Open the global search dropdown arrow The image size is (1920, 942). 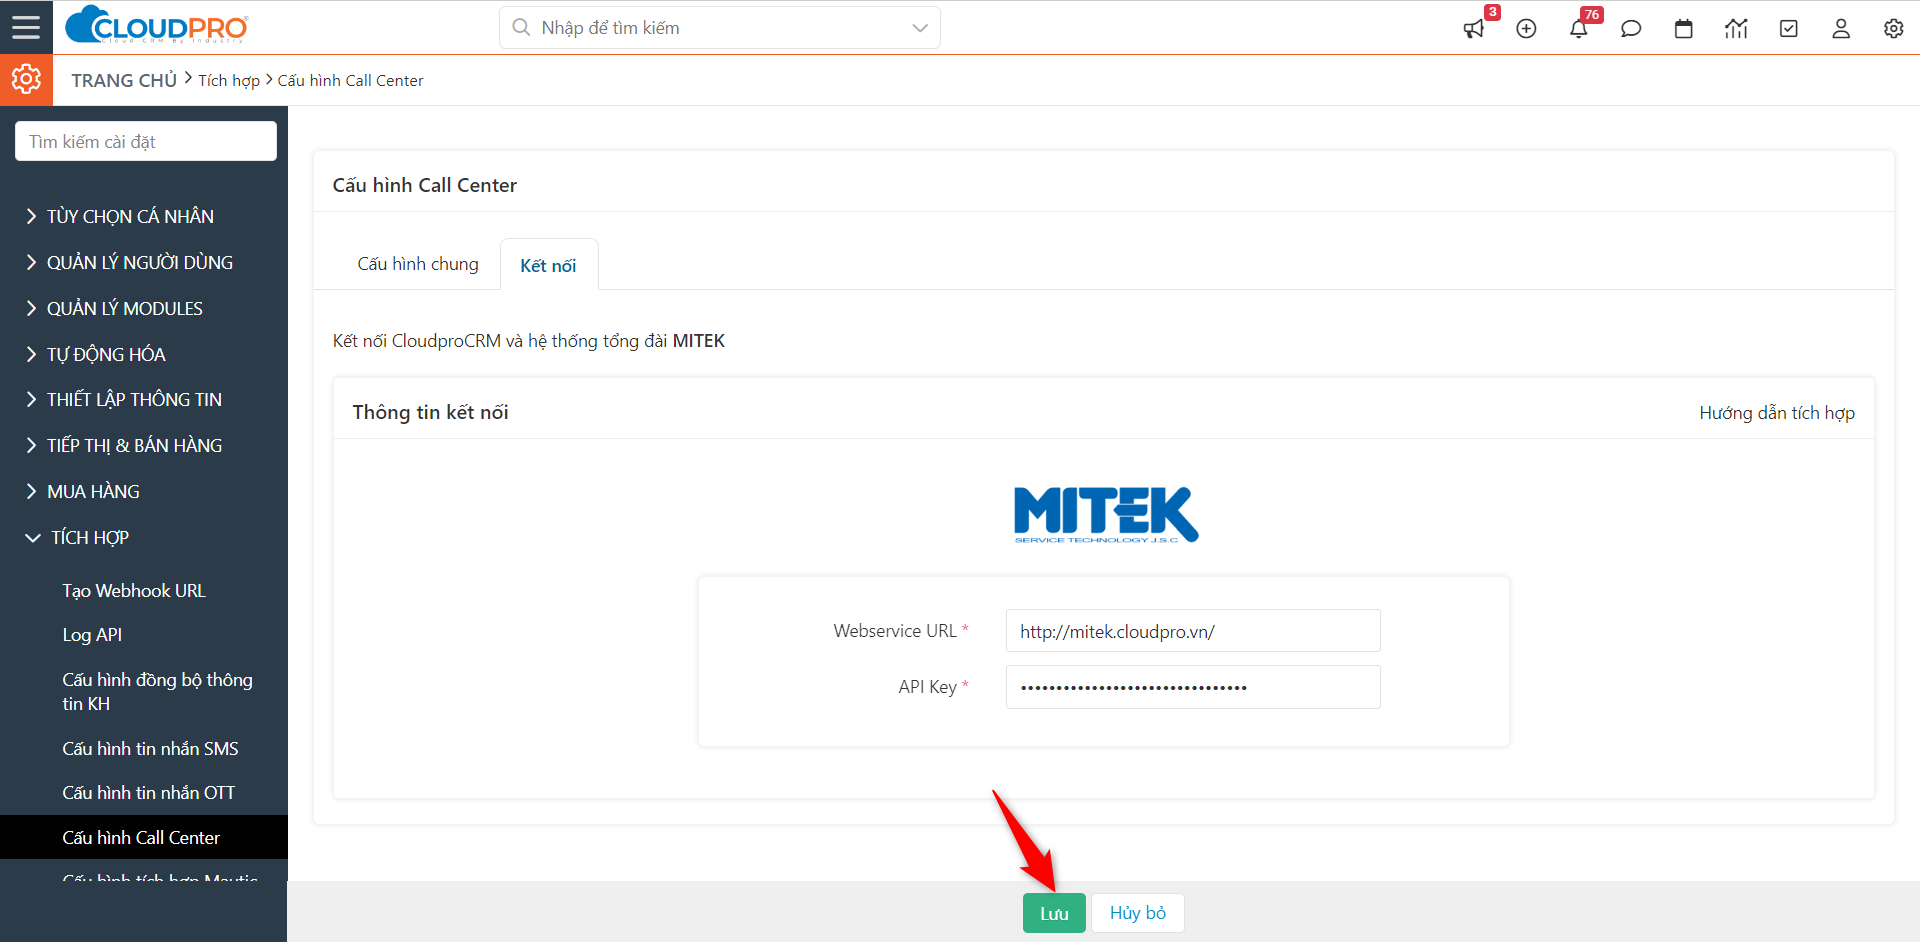click(920, 28)
